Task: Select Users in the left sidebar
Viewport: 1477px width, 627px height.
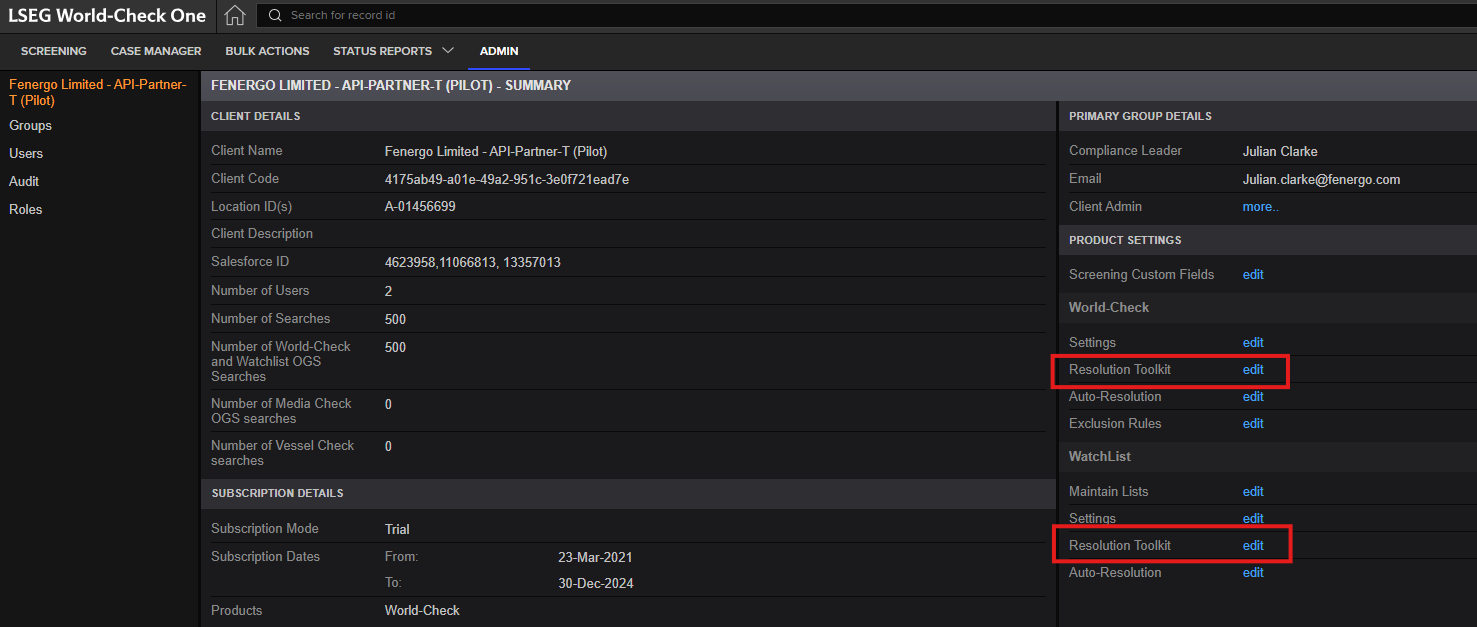Action: [26, 153]
